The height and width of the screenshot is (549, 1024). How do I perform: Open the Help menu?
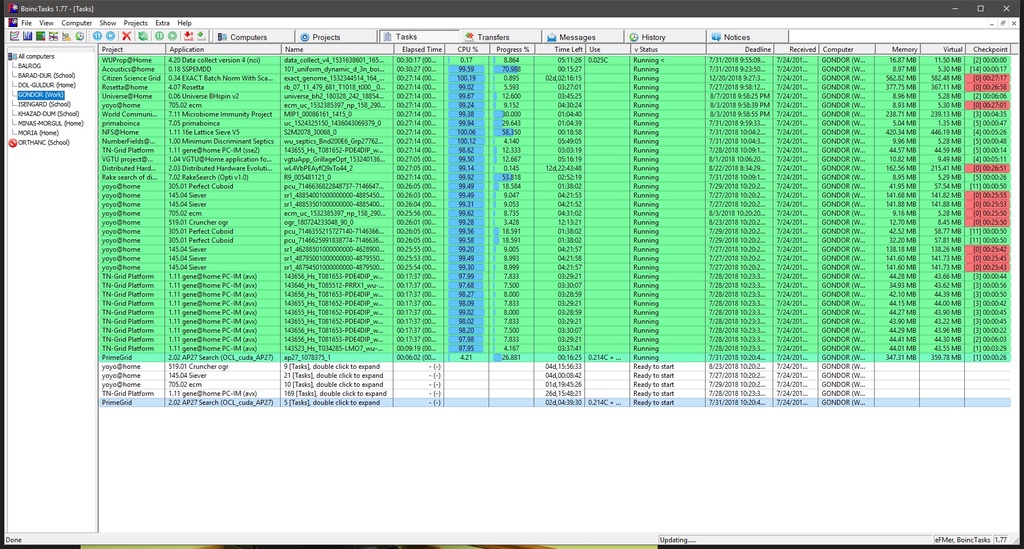click(185, 23)
